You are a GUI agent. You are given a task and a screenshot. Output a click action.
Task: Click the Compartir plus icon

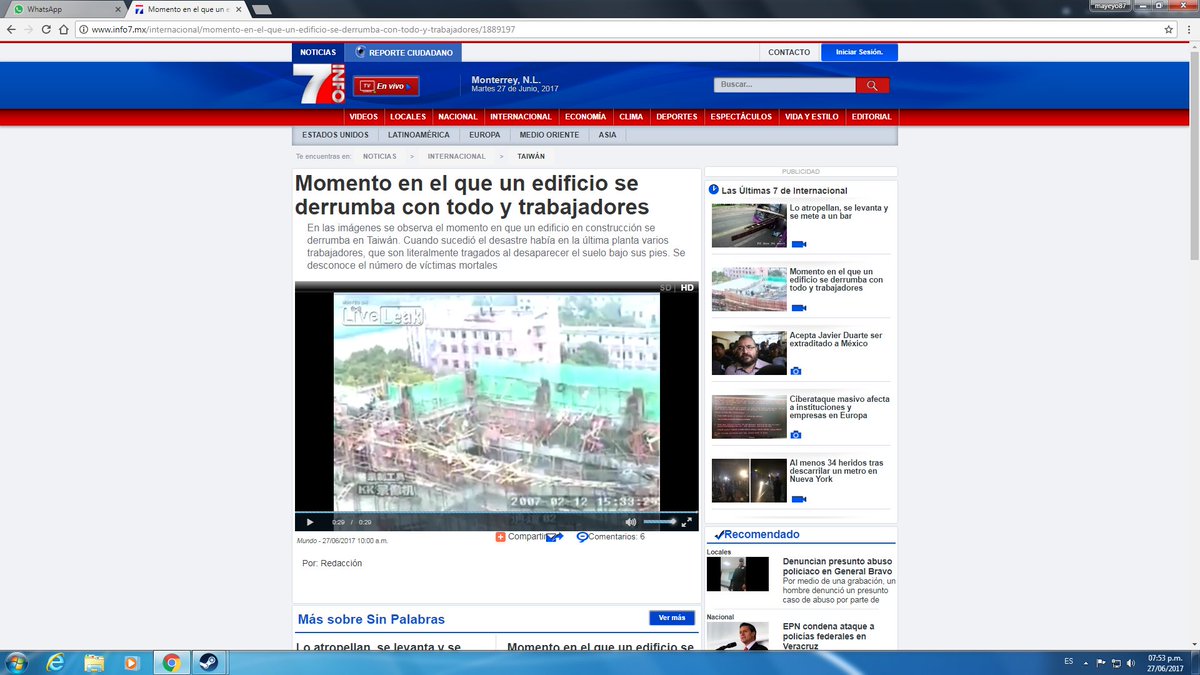click(501, 537)
